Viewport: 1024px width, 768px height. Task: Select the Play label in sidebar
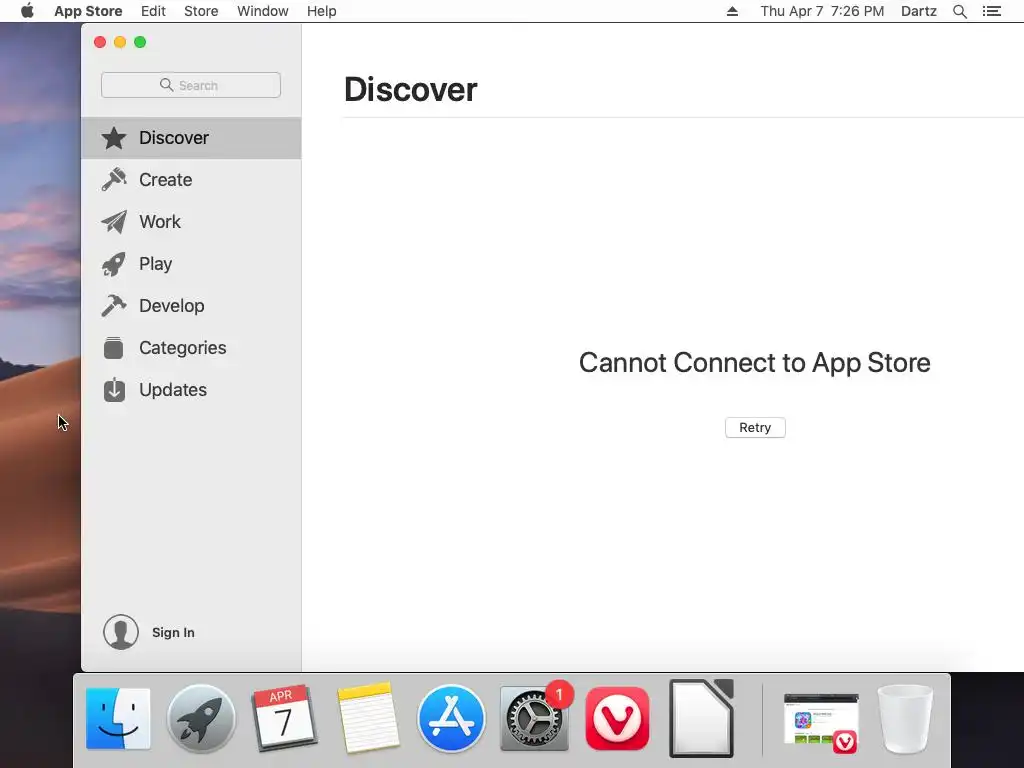click(x=155, y=264)
